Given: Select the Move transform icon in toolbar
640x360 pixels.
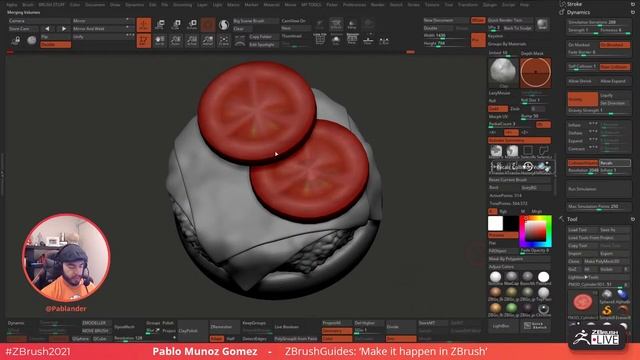Looking at the screenshot, I should (160, 24).
